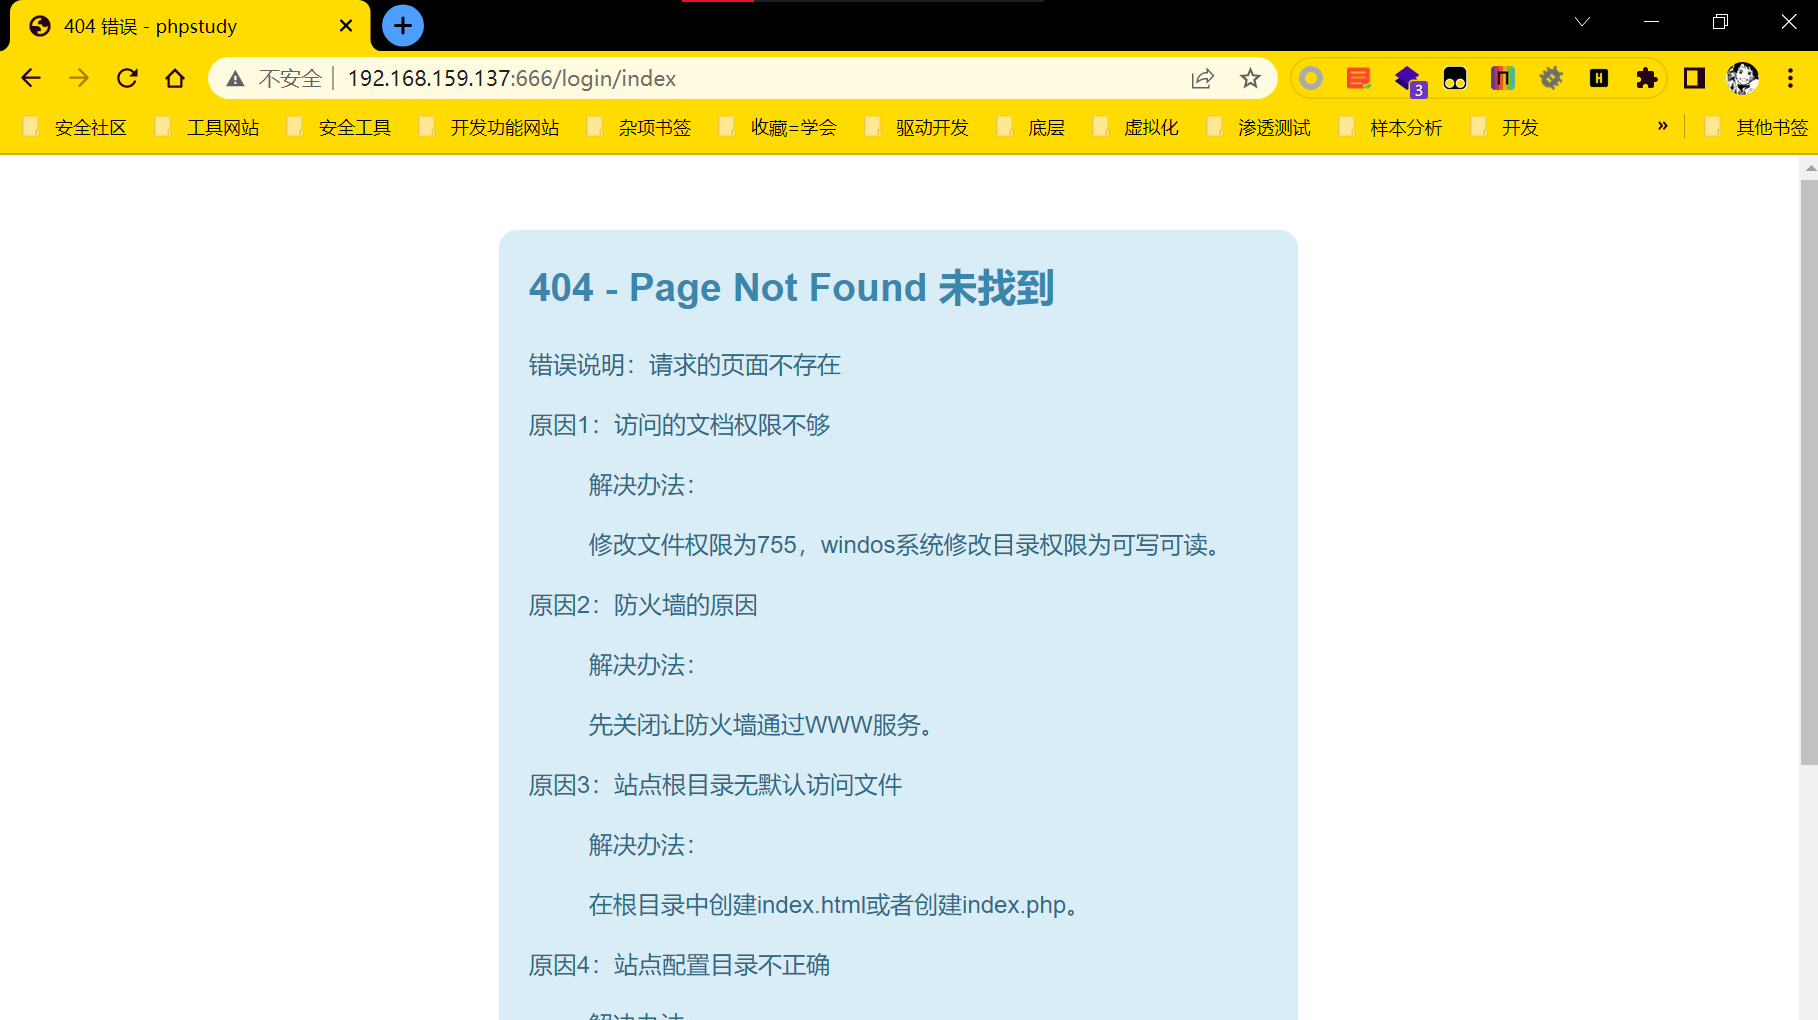Toggle the browser side panel

[1694, 78]
